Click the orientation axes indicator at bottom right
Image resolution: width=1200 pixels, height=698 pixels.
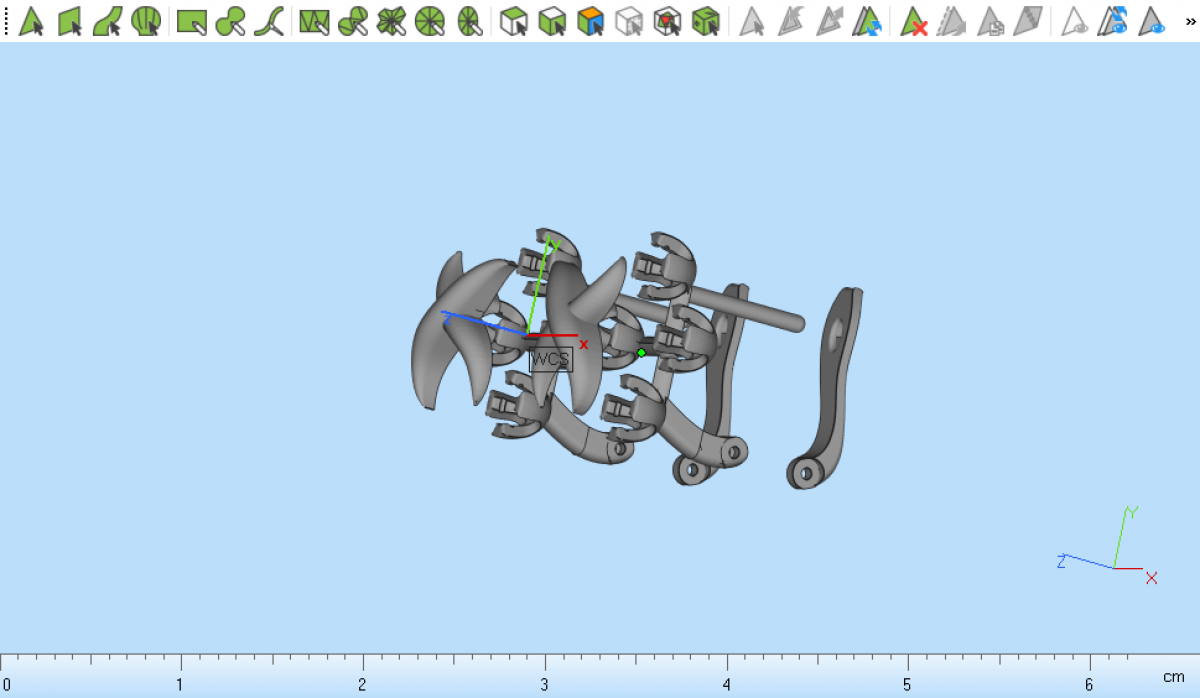[x=1112, y=548]
